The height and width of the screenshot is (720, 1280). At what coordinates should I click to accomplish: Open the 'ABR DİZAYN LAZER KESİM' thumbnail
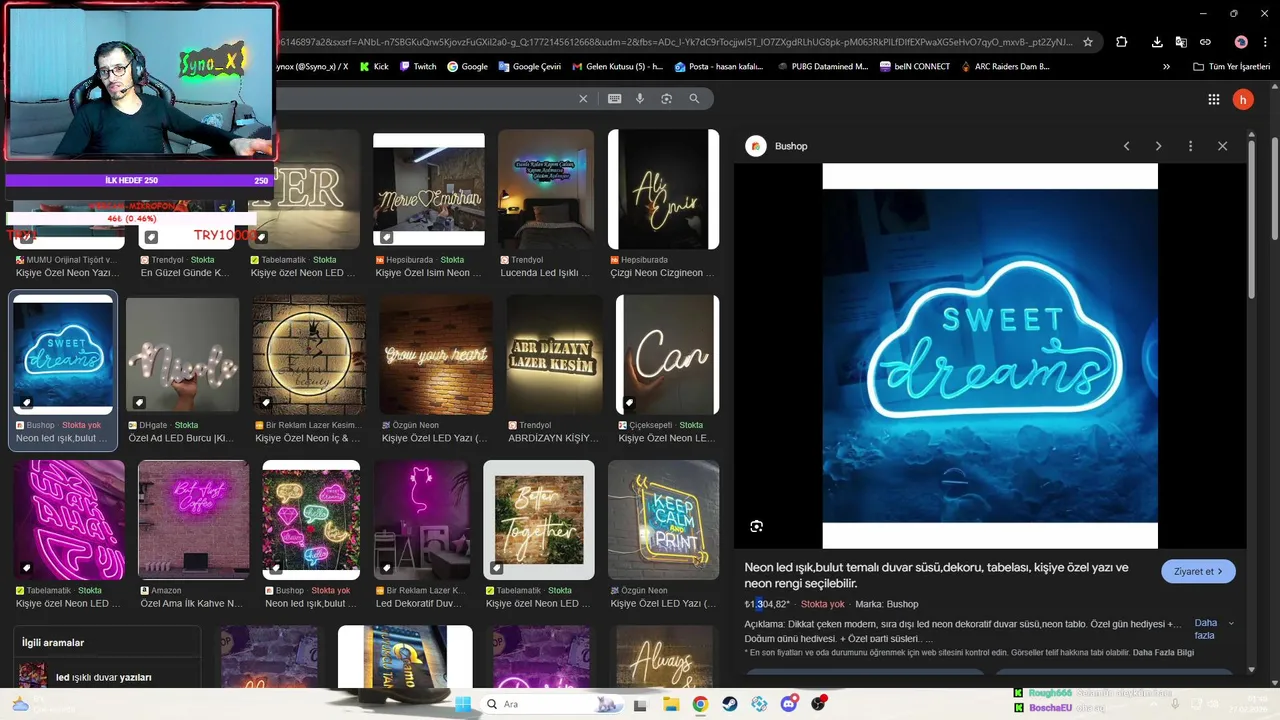(554, 355)
